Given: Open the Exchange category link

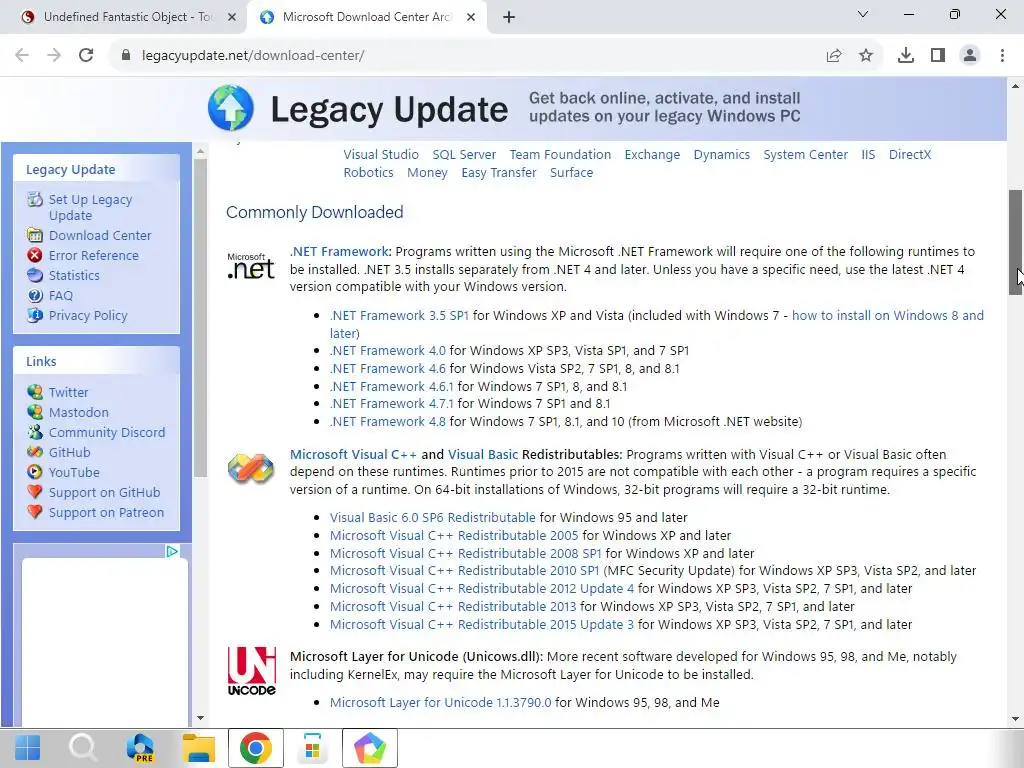Looking at the screenshot, I should [x=652, y=155].
